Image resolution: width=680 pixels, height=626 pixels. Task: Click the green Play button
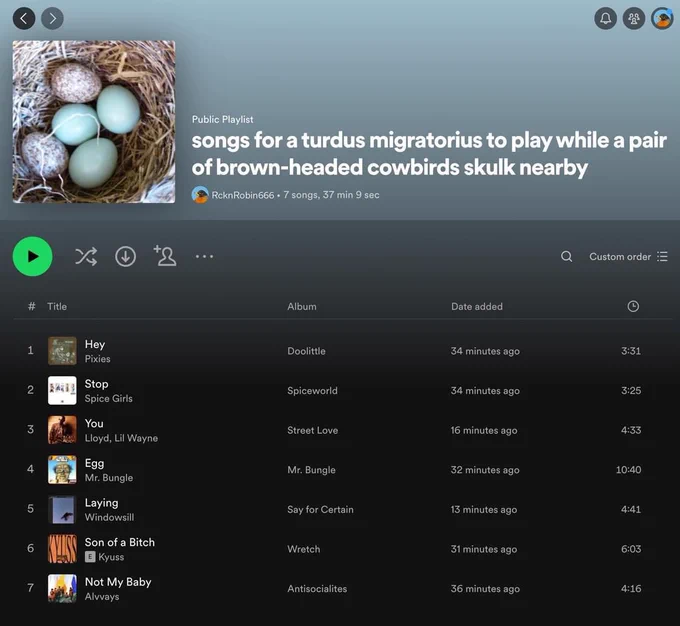pos(33,256)
